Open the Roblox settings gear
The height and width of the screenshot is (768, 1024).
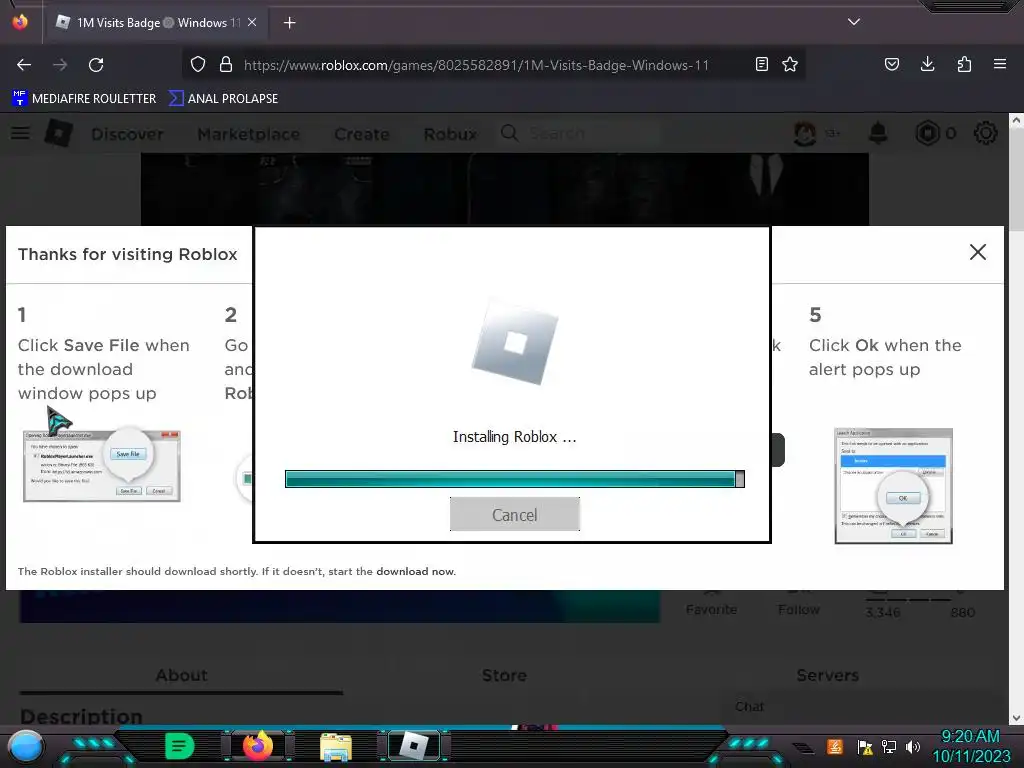(985, 133)
